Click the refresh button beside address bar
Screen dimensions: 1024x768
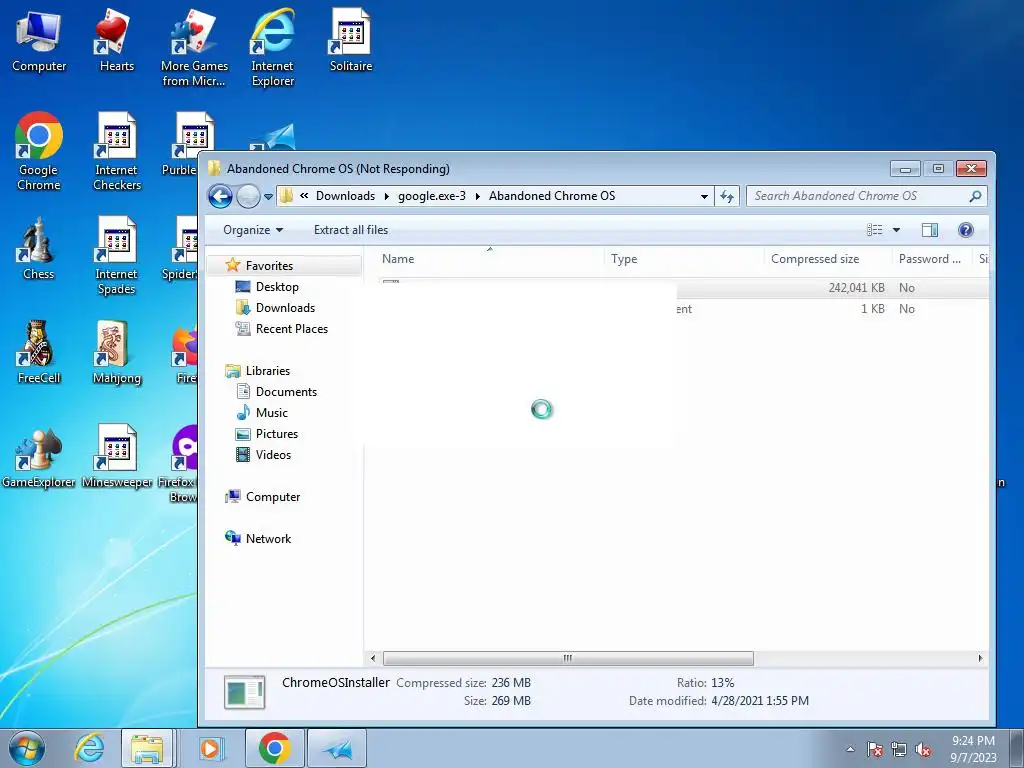(x=727, y=196)
